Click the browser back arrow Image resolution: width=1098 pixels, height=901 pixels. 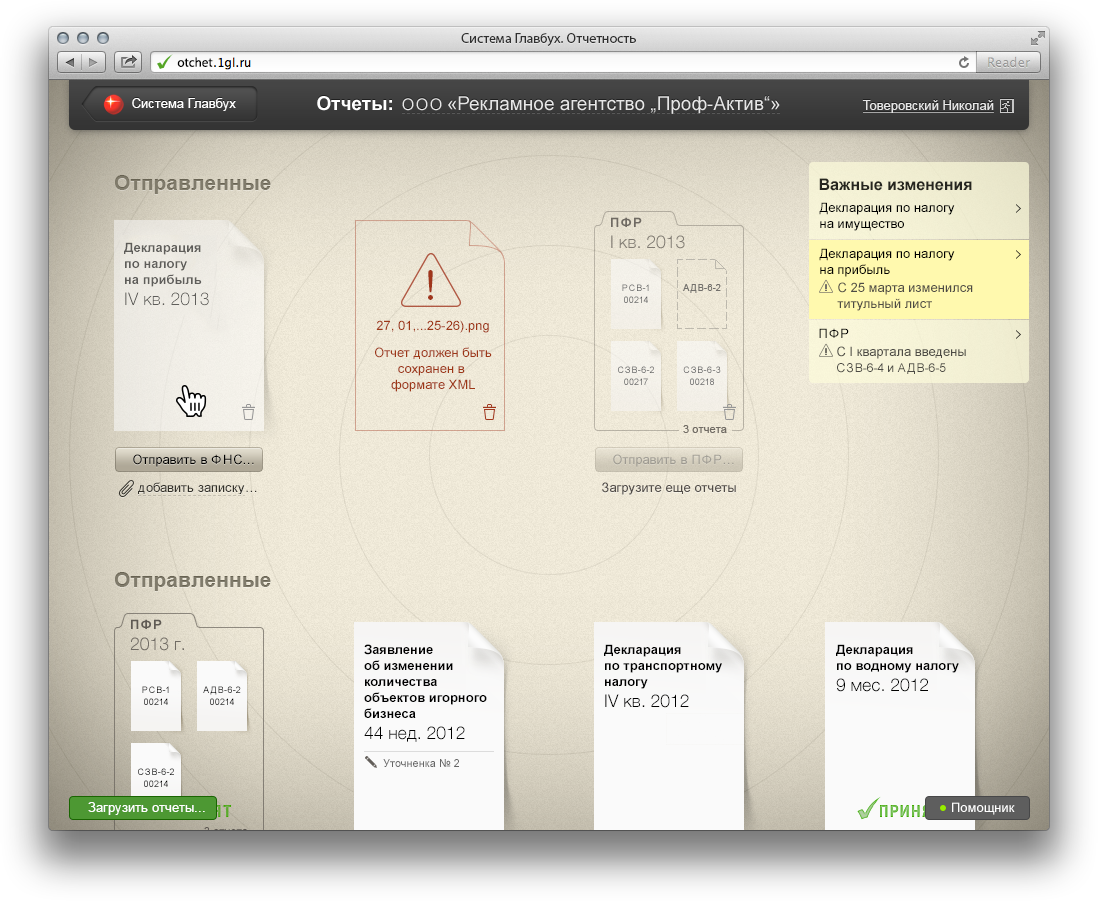point(70,62)
